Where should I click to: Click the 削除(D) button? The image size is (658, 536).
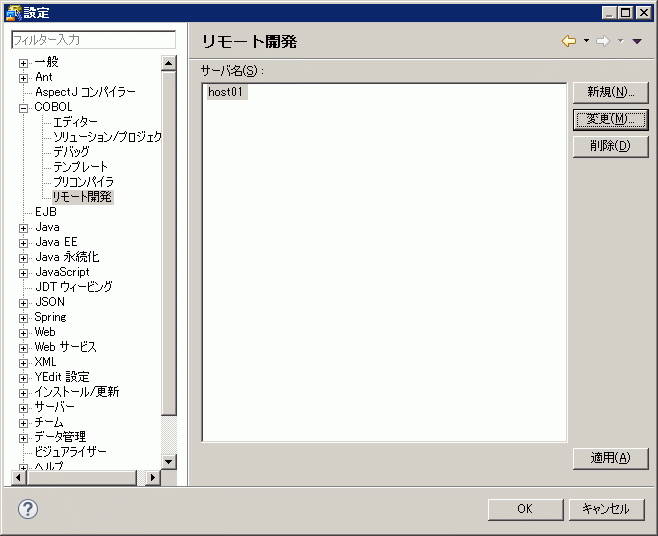pyautogui.click(x=611, y=146)
